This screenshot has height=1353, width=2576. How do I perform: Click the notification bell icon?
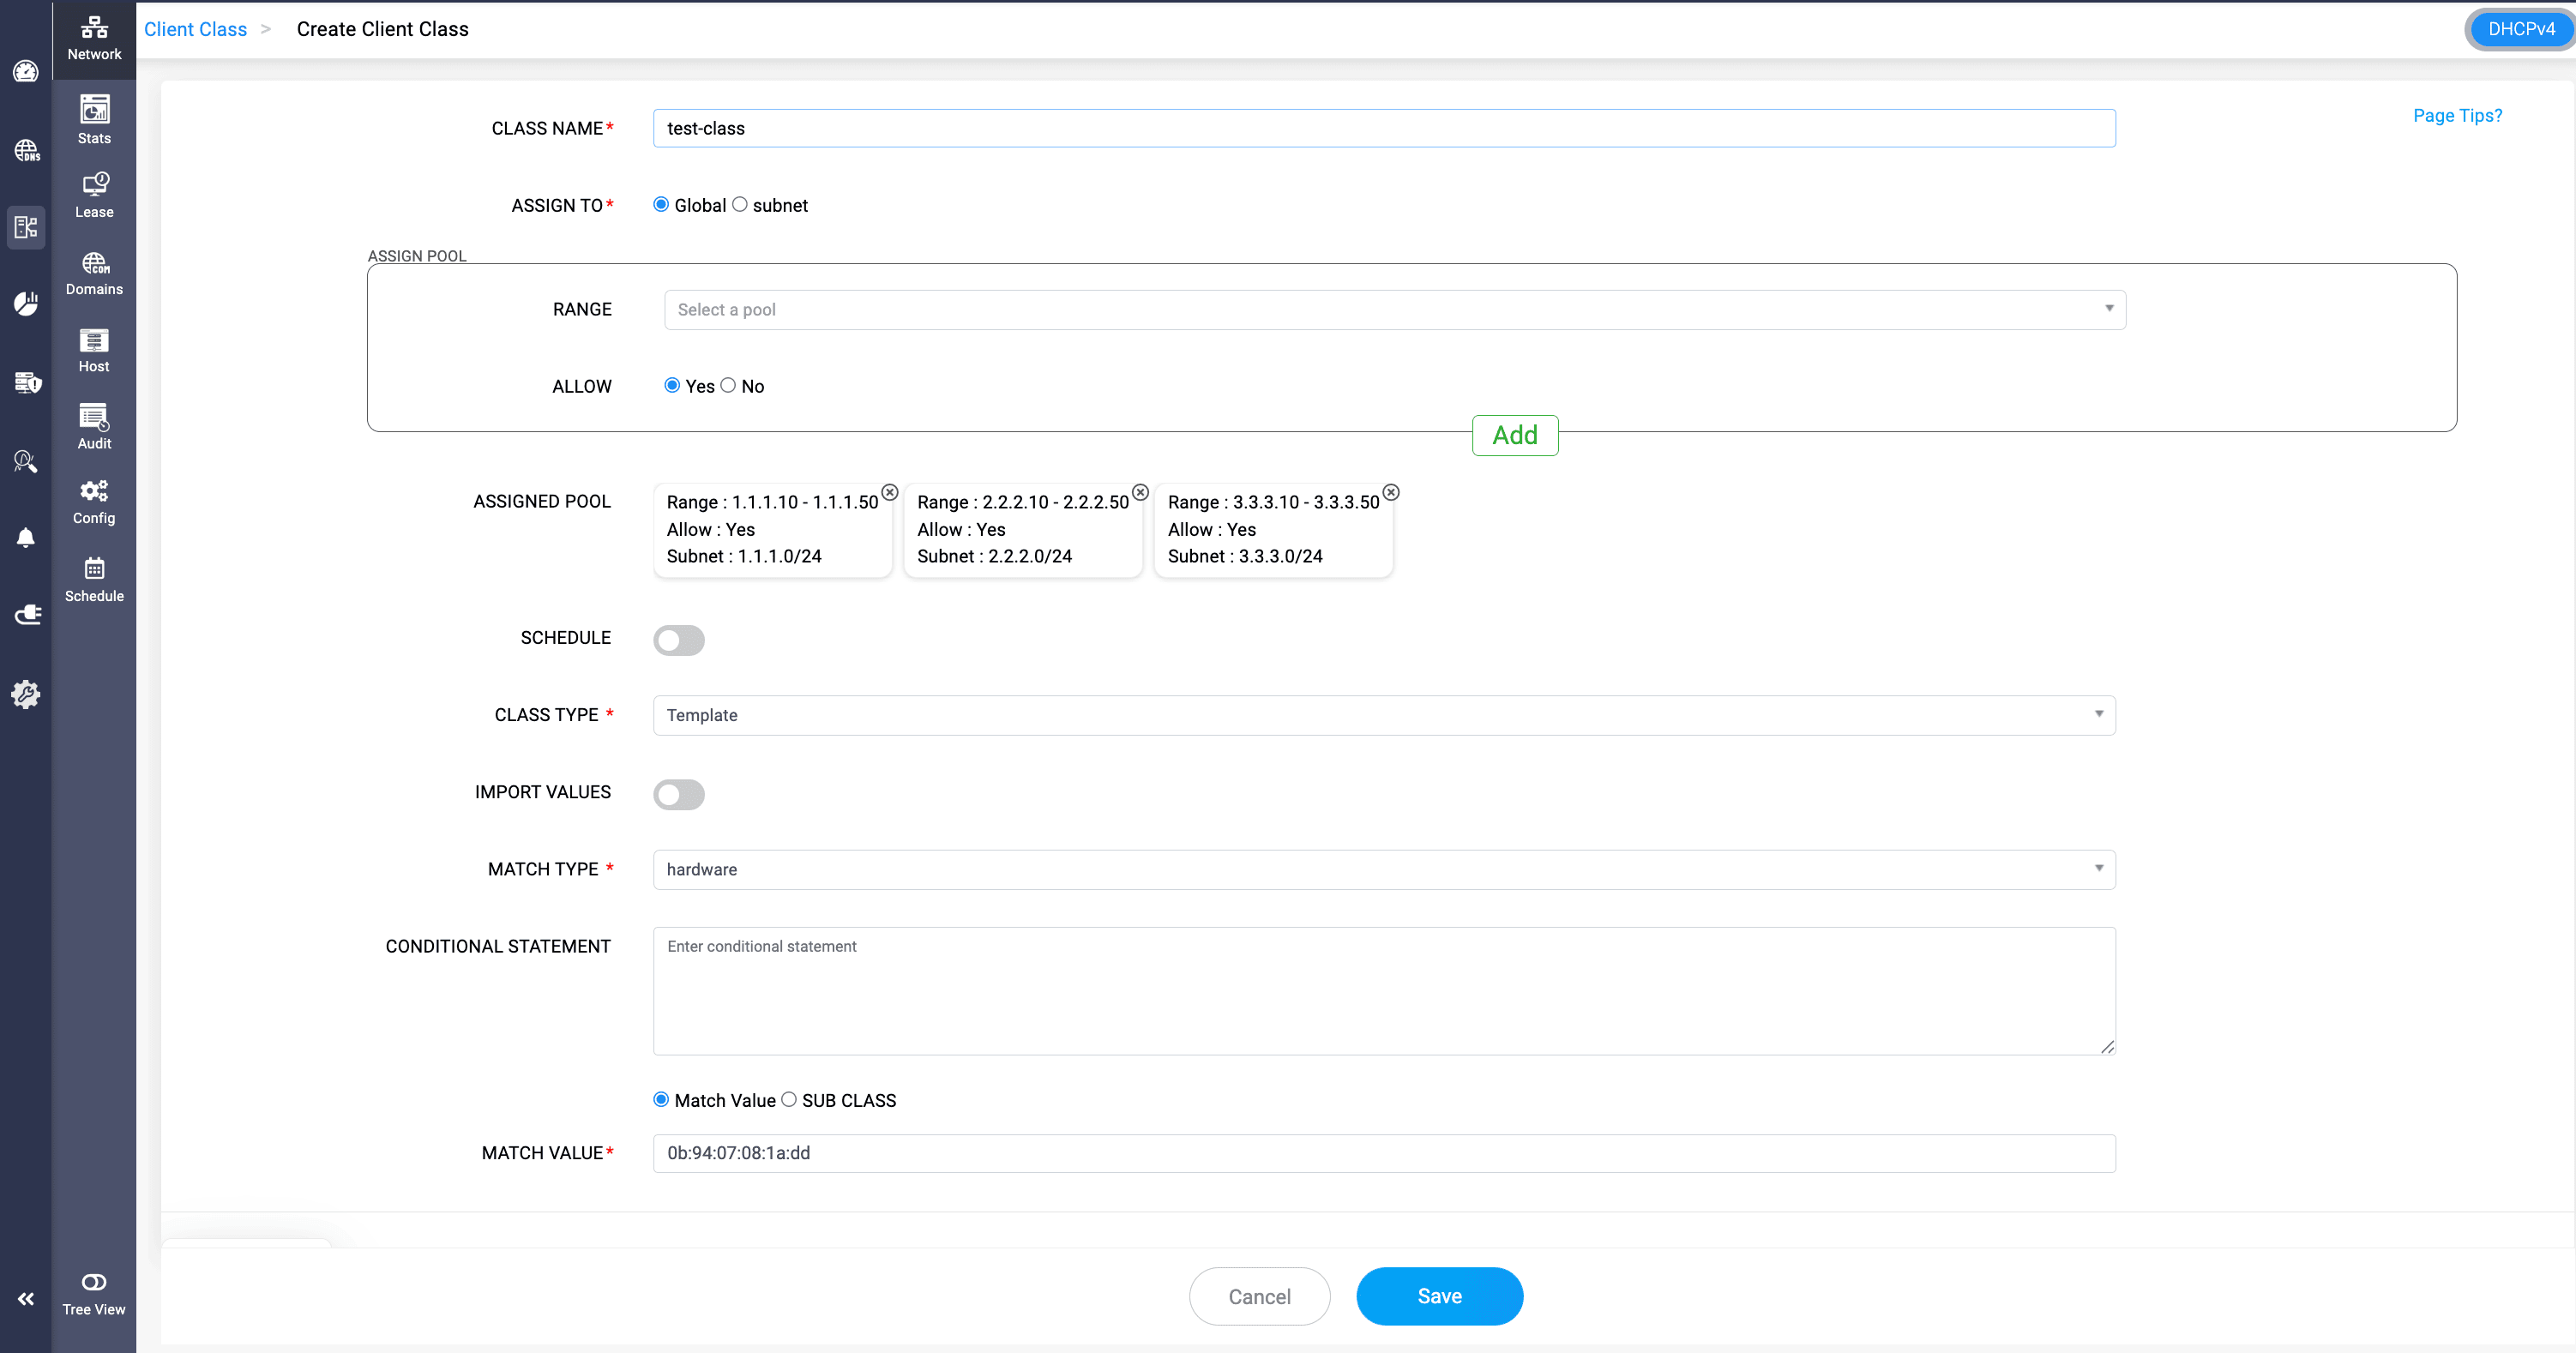pyautogui.click(x=26, y=538)
